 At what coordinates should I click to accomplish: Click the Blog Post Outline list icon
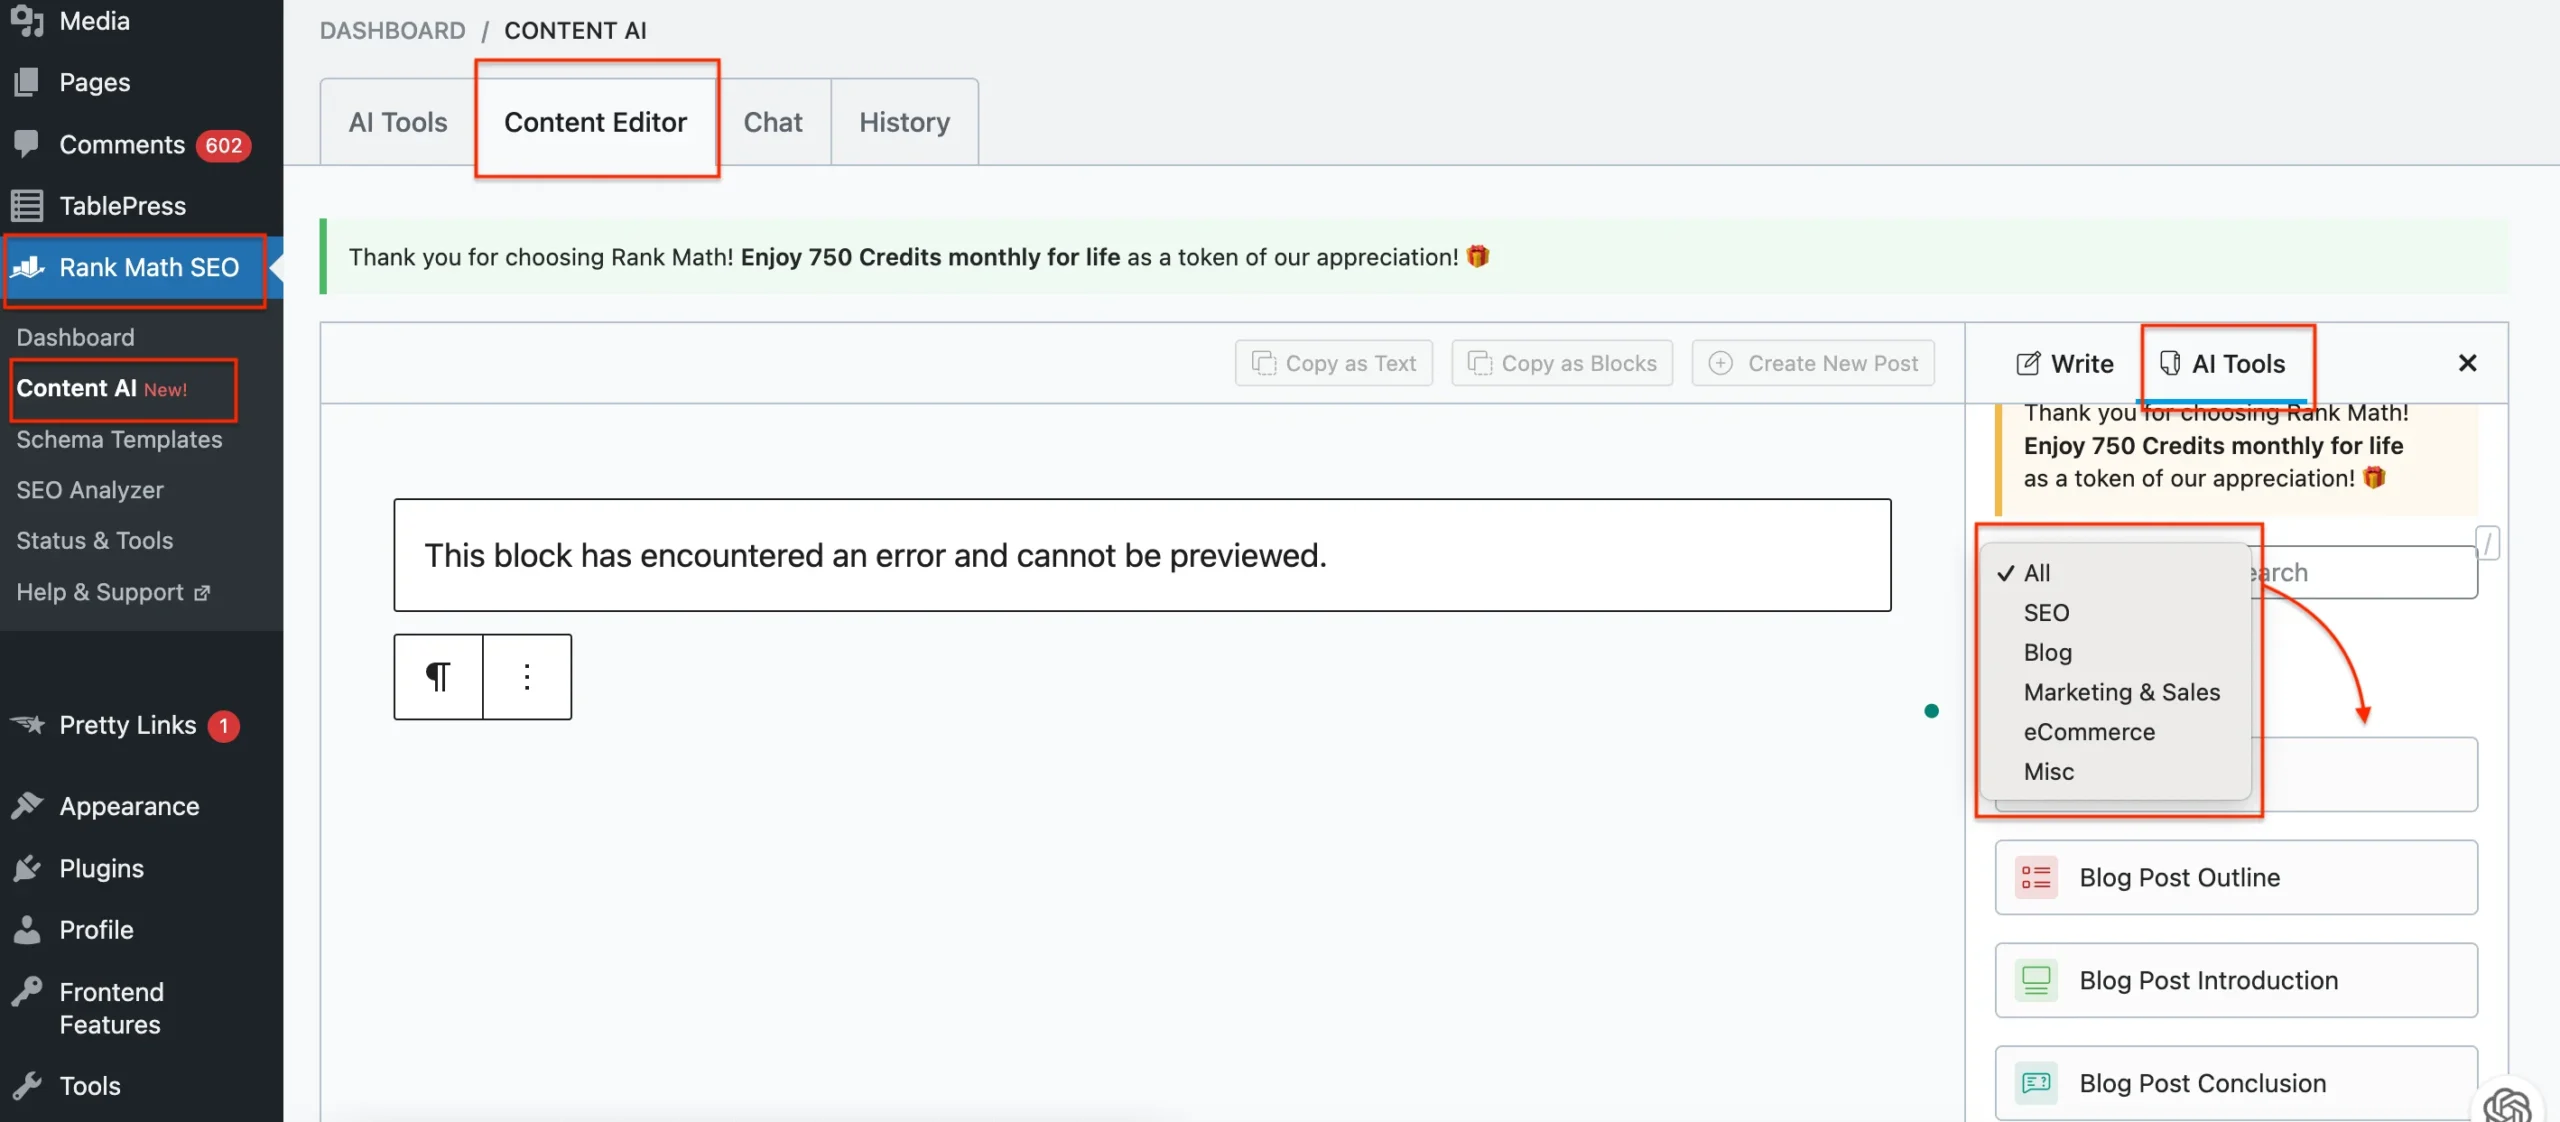tap(2036, 877)
